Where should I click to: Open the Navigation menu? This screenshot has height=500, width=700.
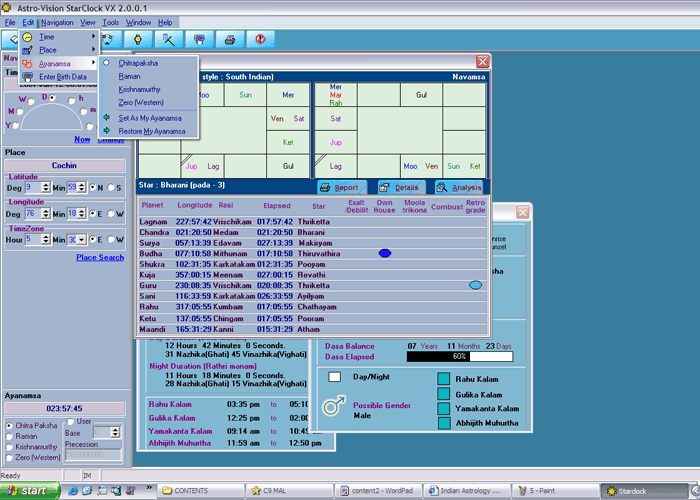coord(57,22)
